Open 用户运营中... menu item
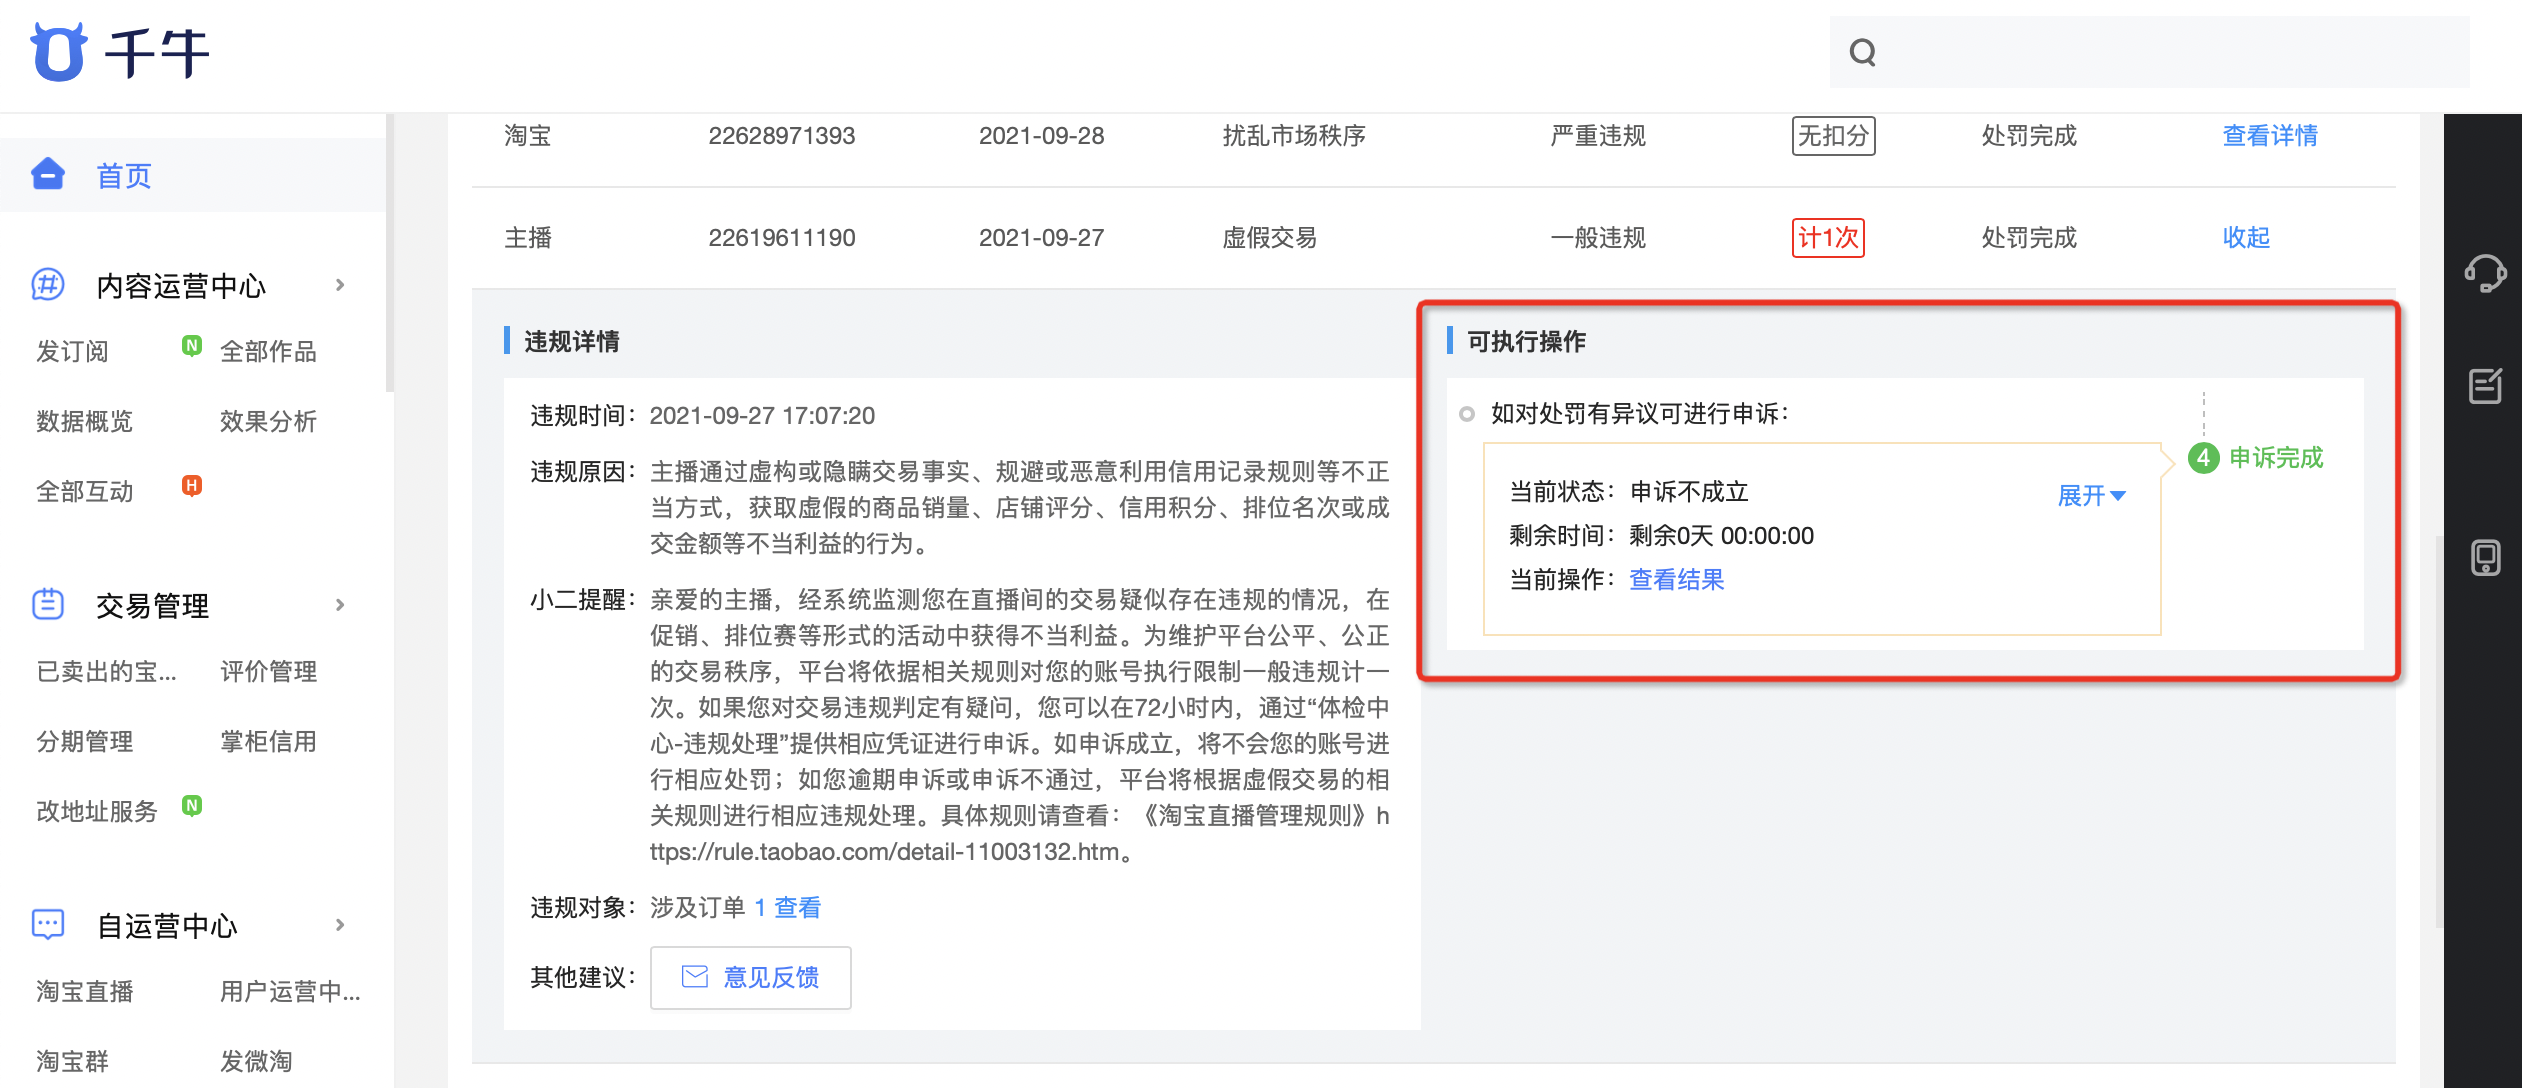 pos(290,992)
